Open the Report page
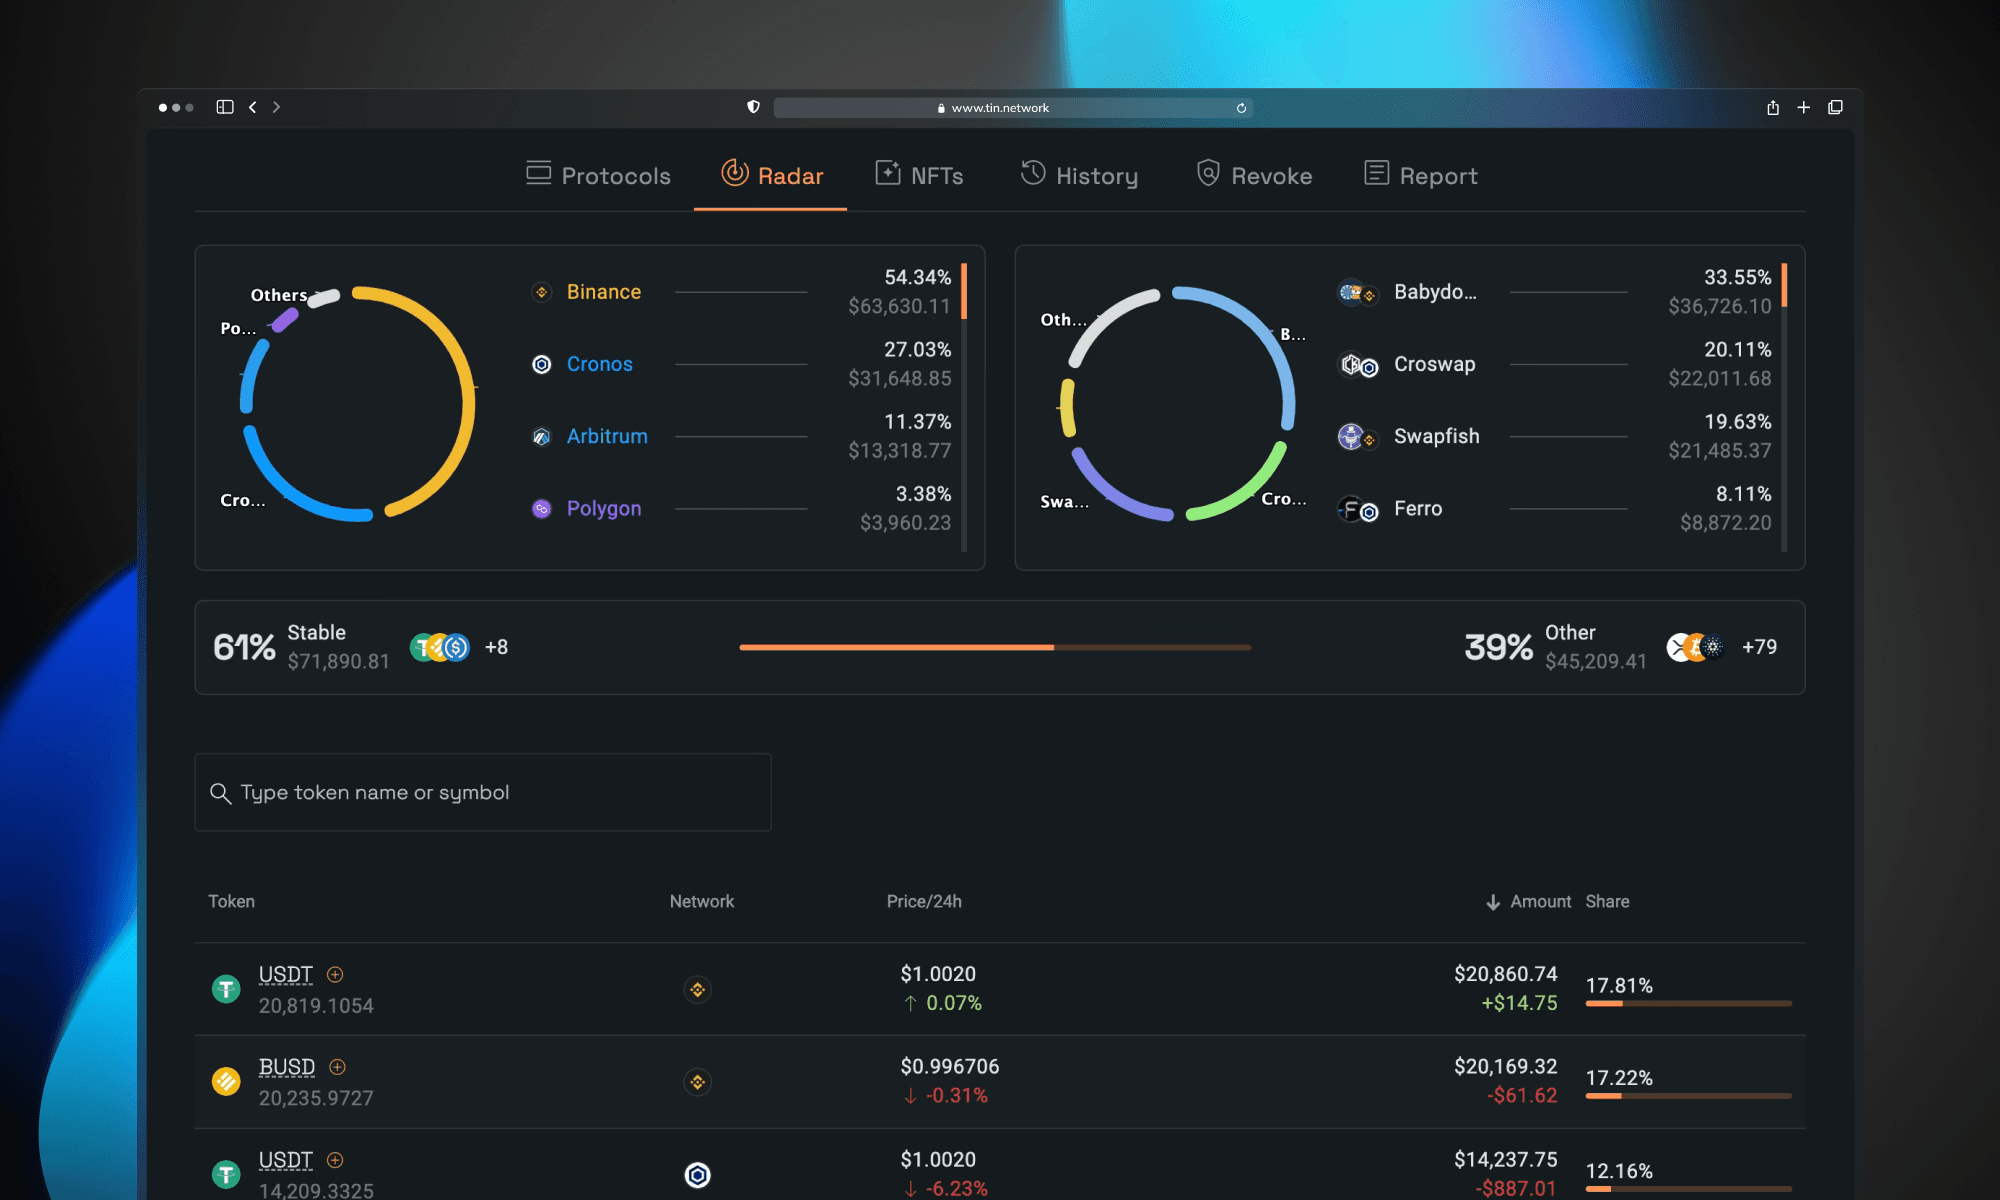 (x=1420, y=175)
